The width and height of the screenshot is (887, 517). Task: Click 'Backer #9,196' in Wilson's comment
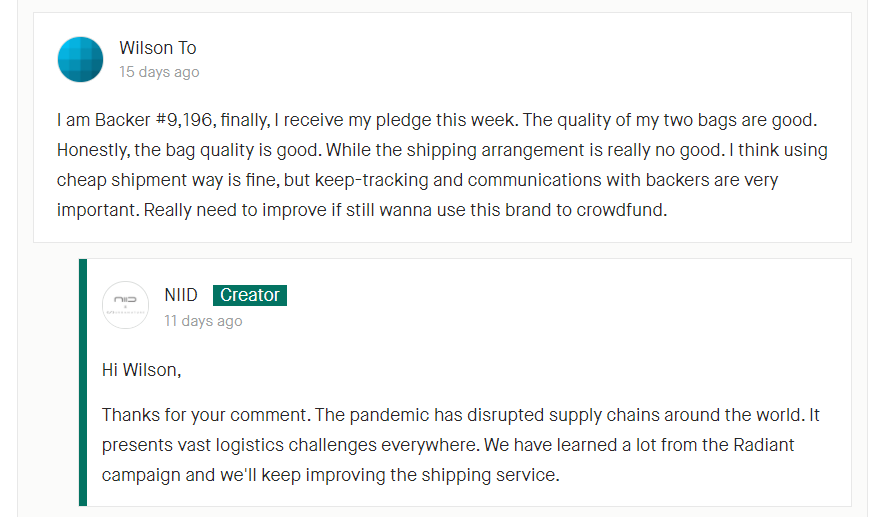(153, 120)
